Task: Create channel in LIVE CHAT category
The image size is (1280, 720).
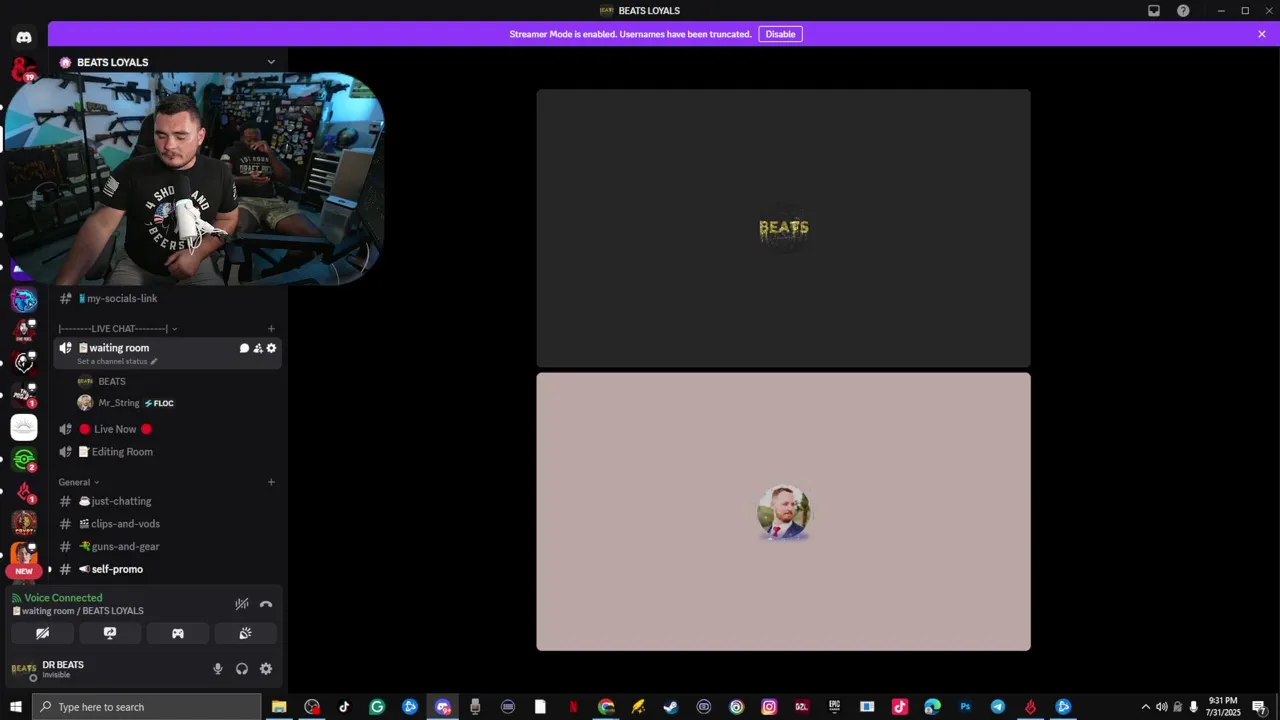Action: [271, 329]
